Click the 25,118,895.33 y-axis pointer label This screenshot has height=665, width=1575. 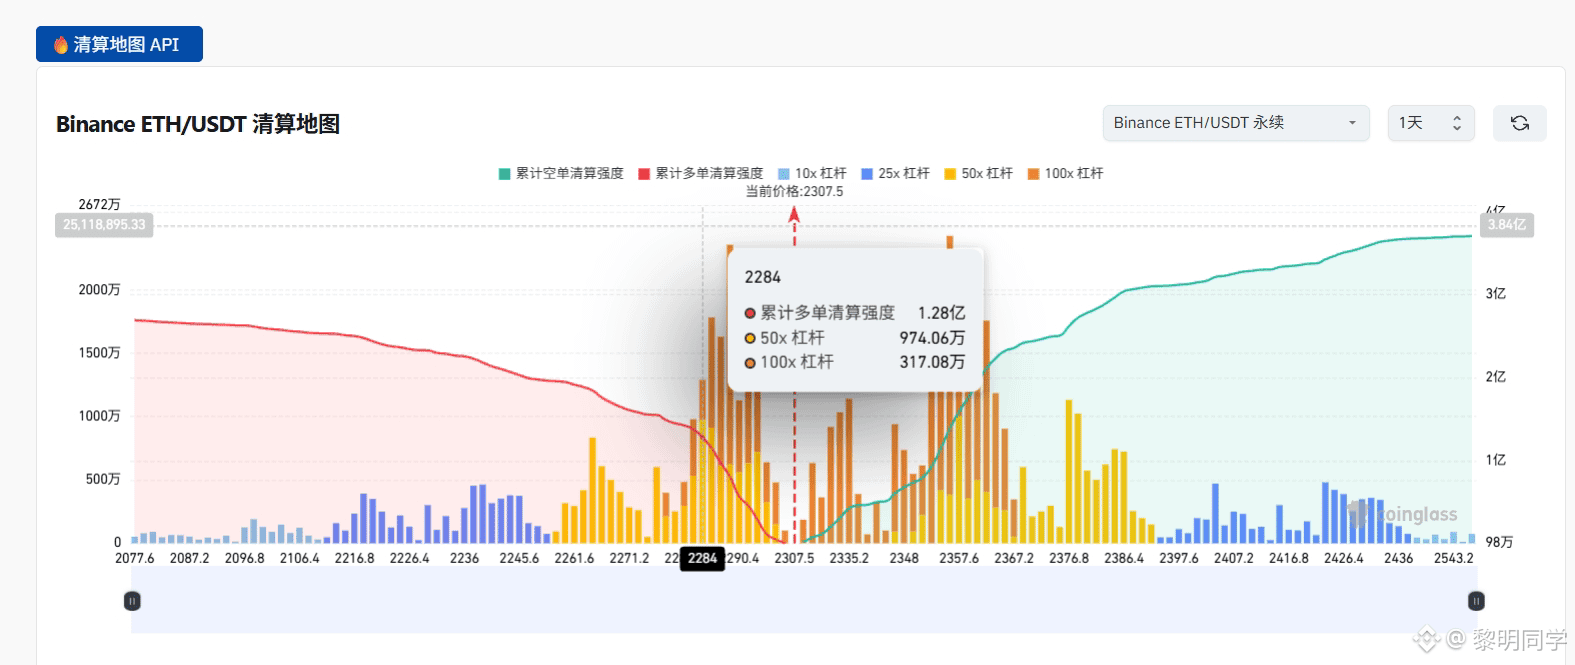(104, 225)
